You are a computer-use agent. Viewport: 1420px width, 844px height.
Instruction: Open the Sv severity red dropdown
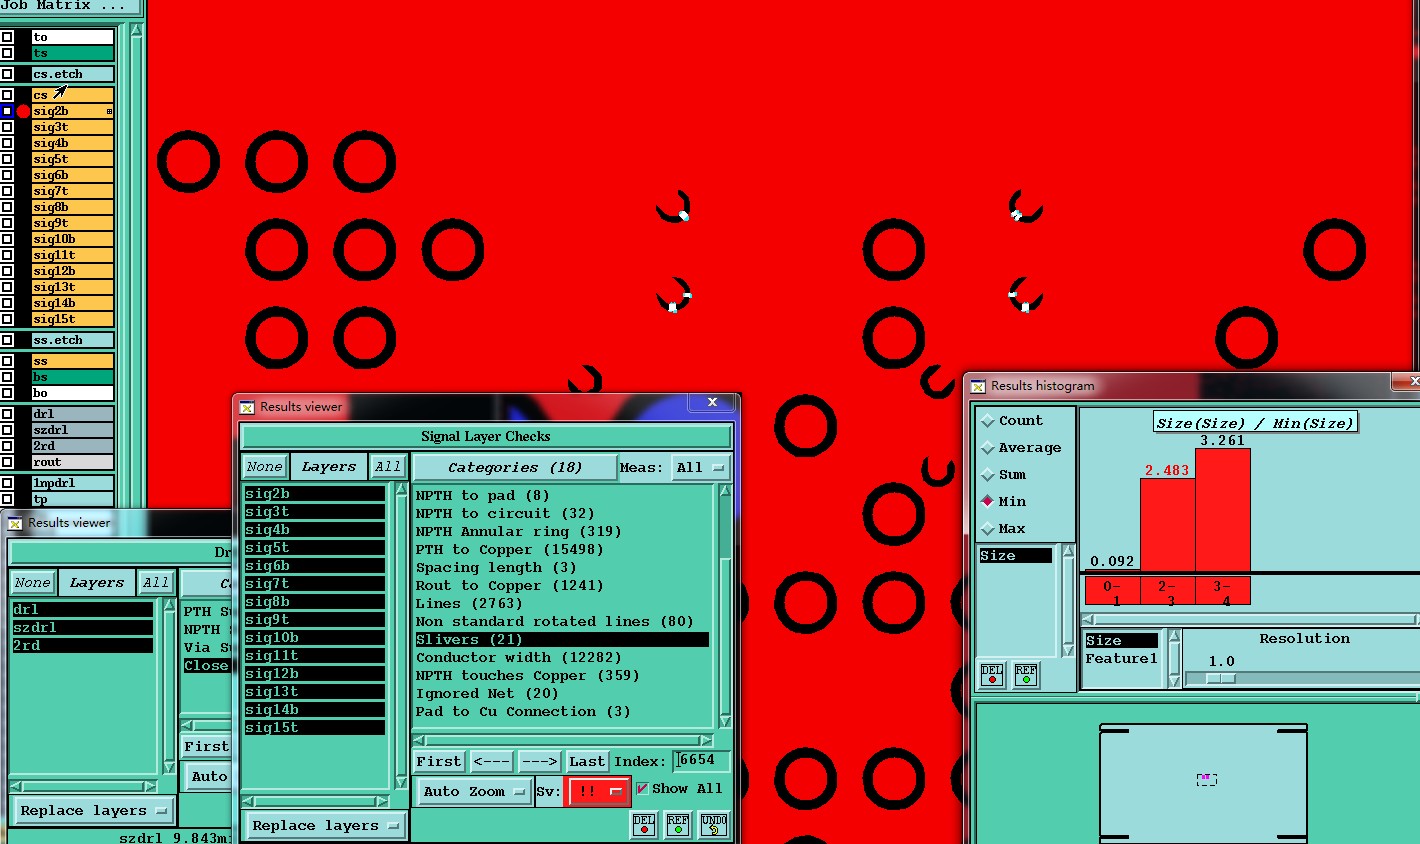[598, 791]
